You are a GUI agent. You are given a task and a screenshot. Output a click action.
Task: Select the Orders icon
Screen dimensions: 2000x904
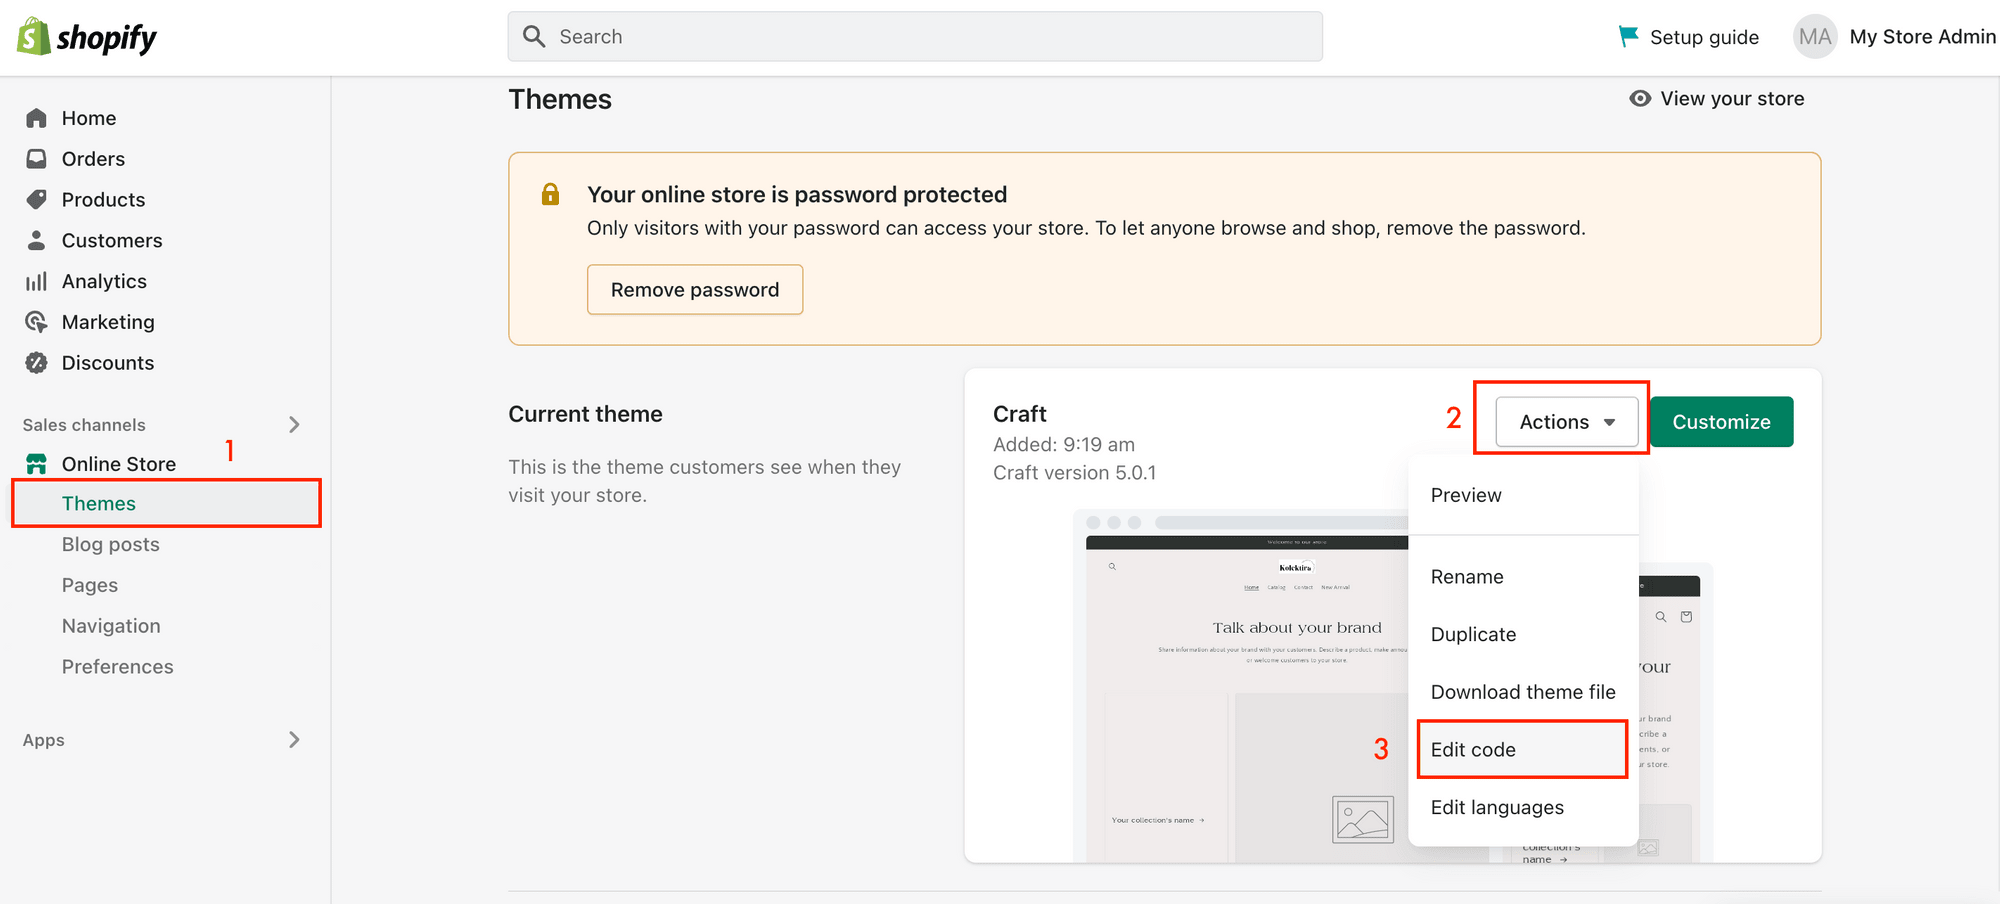[36, 158]
